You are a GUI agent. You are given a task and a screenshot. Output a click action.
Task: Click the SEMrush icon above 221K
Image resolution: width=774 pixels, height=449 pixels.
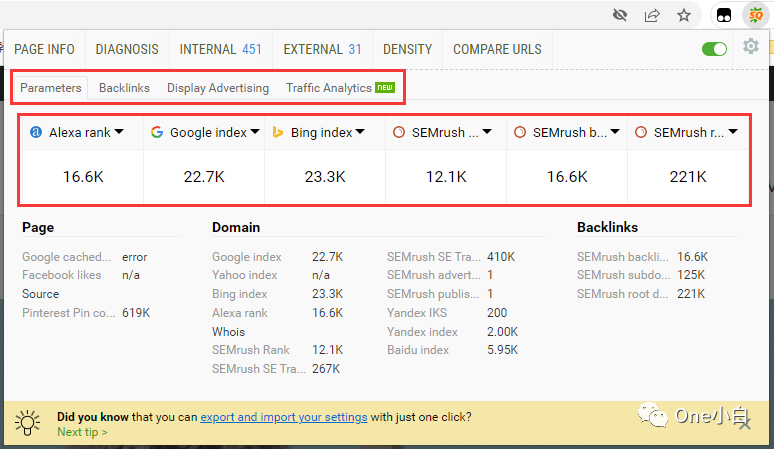[641, 132]
